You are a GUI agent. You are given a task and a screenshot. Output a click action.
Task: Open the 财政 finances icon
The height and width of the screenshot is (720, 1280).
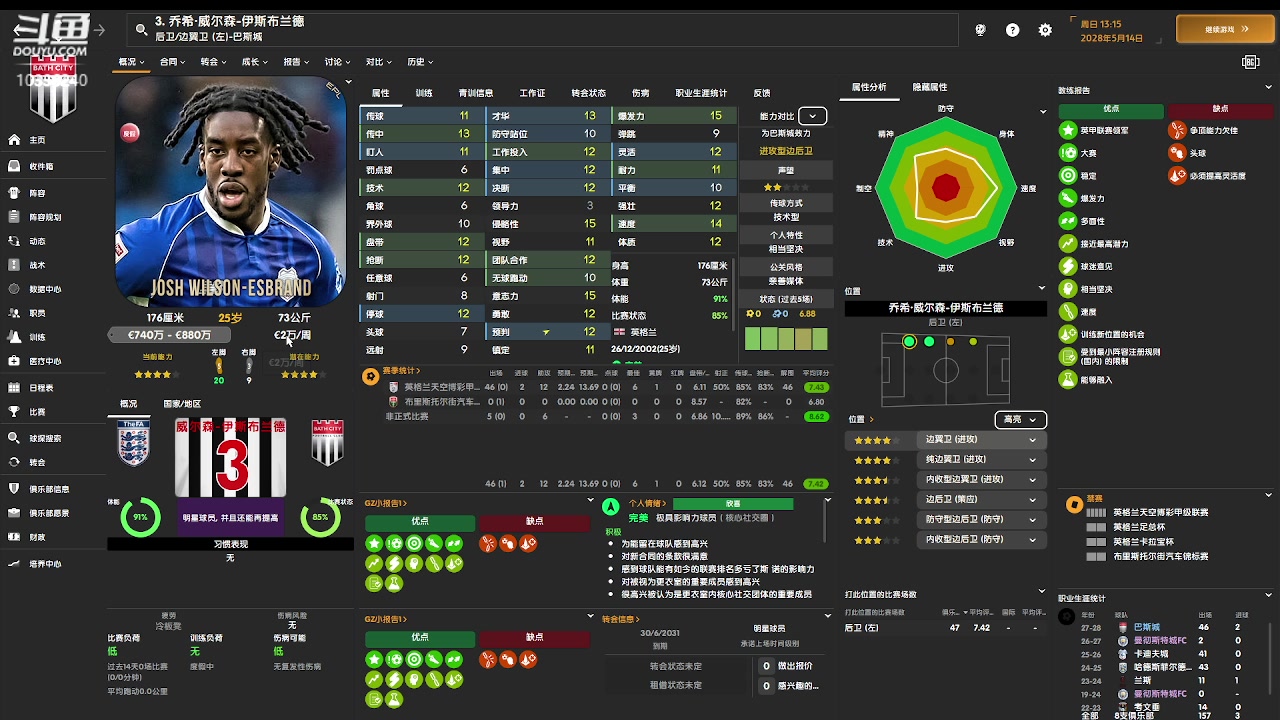coord(14,537)
